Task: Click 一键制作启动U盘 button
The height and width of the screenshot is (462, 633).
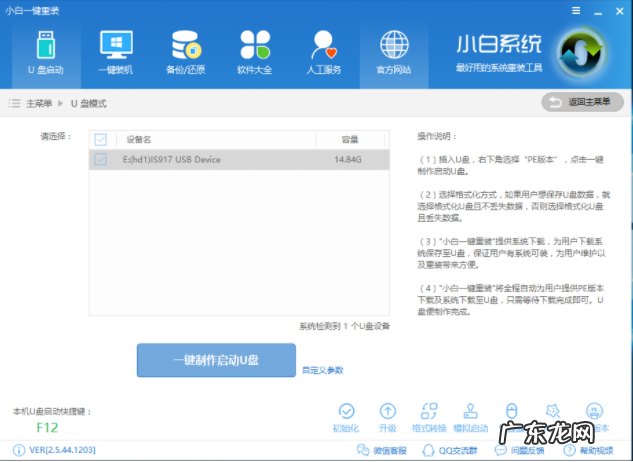Action: [216, 360]
